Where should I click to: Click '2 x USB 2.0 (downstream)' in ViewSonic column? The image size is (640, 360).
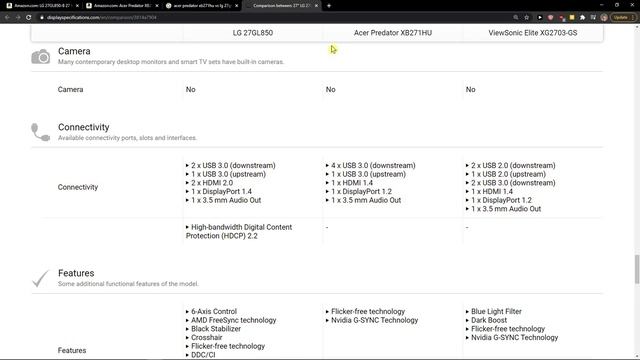(513, 165)
